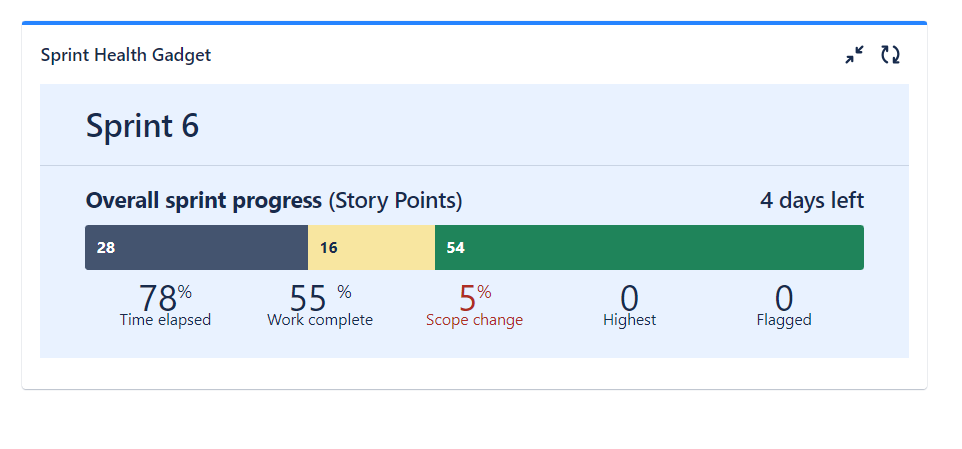This screenshot has height=449, width=962.
Task: Click the (Story Points) text
Action: (x=395, y=201)
